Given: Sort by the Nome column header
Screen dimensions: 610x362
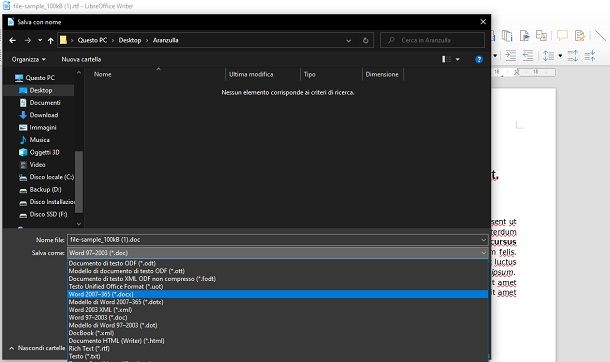Looking at the screenshot, I should (102, 74).
